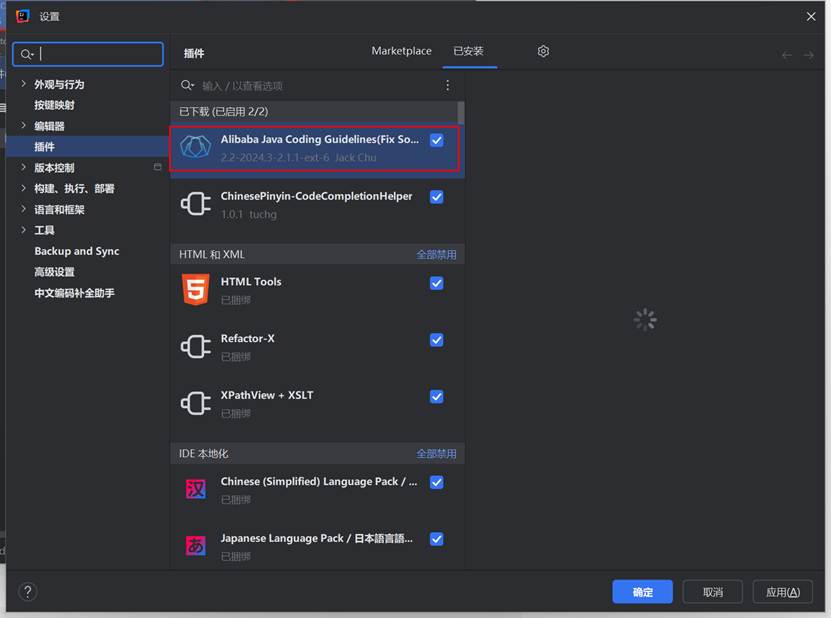Click the loading progress spinner

pyautogui.click(x=644, y=319)
